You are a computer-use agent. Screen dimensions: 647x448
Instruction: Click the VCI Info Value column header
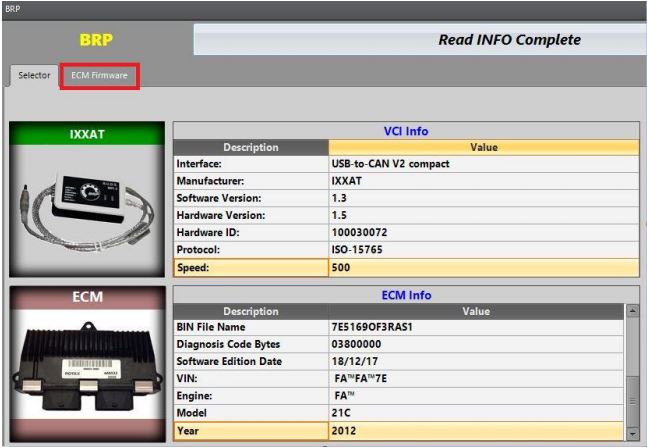coord(483,147)
